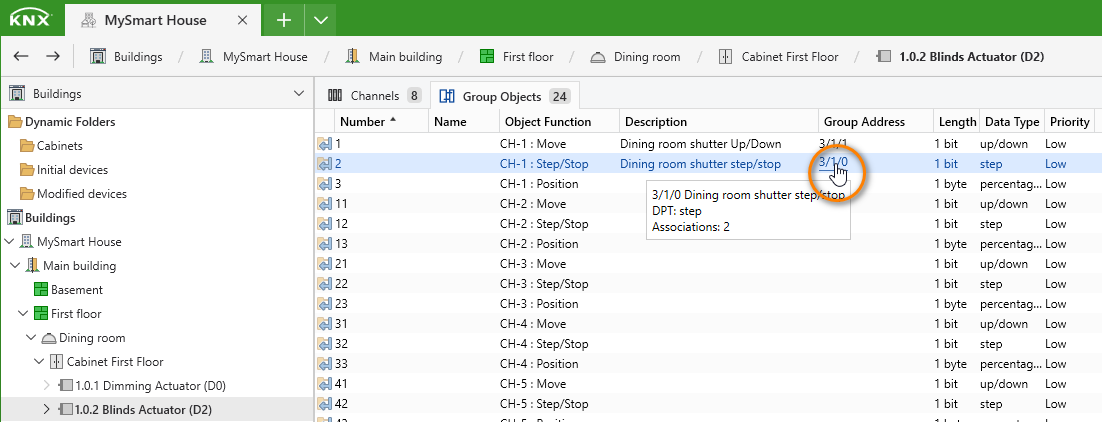Click group object icon of row 11
This screenshot has width=1102, height=426.
[324, 204]
